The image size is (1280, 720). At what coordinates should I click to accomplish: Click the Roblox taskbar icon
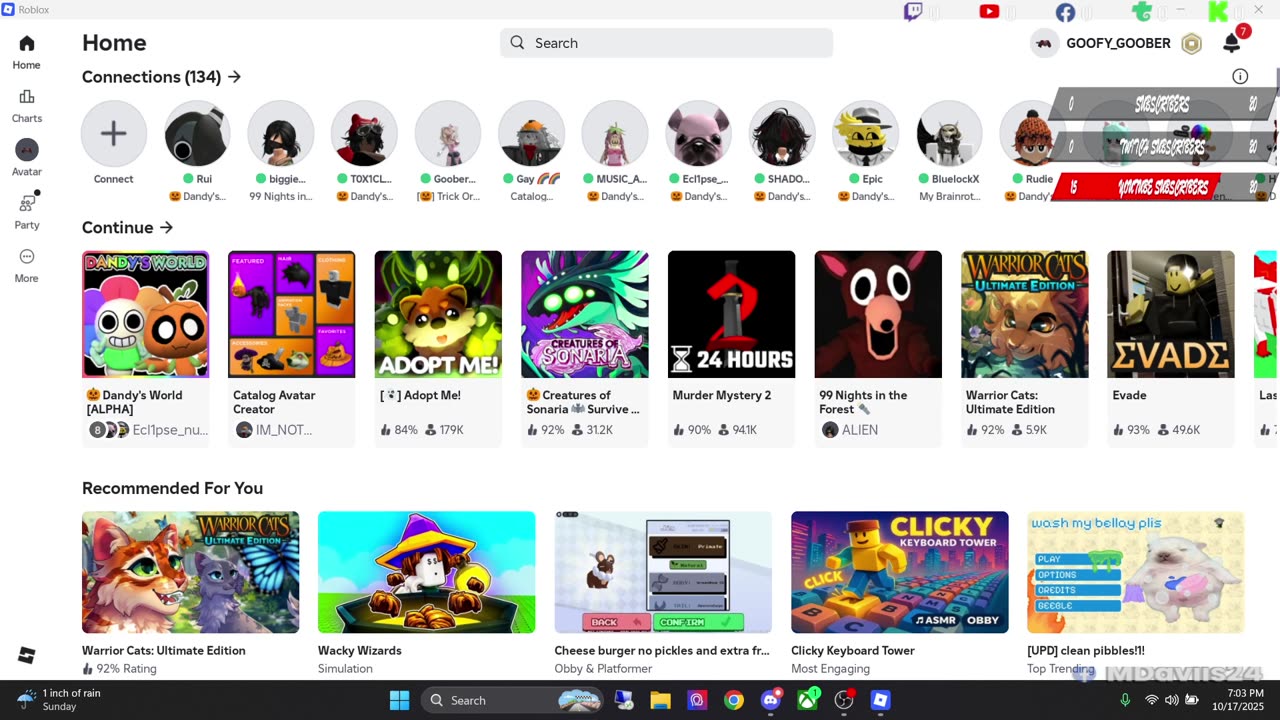tap(881, 700)
